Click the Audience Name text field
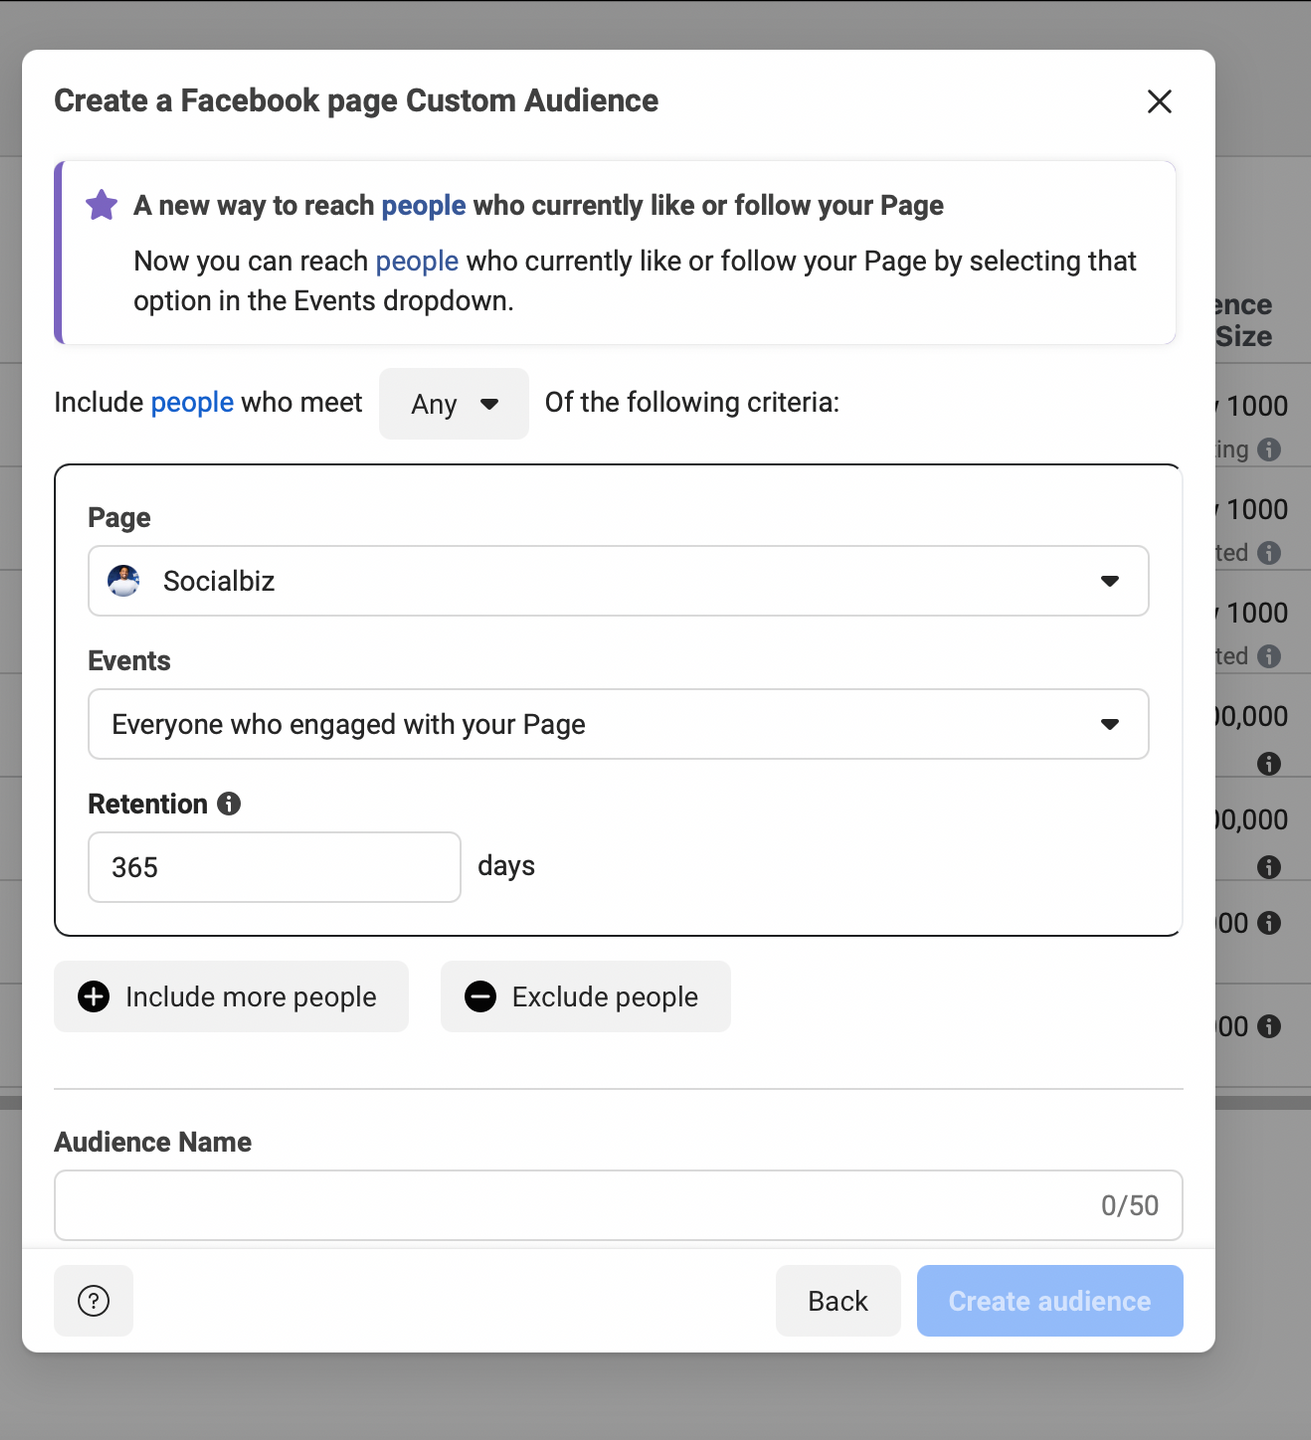This screenshot has width=1311, height=1440. click(618, 1205)
